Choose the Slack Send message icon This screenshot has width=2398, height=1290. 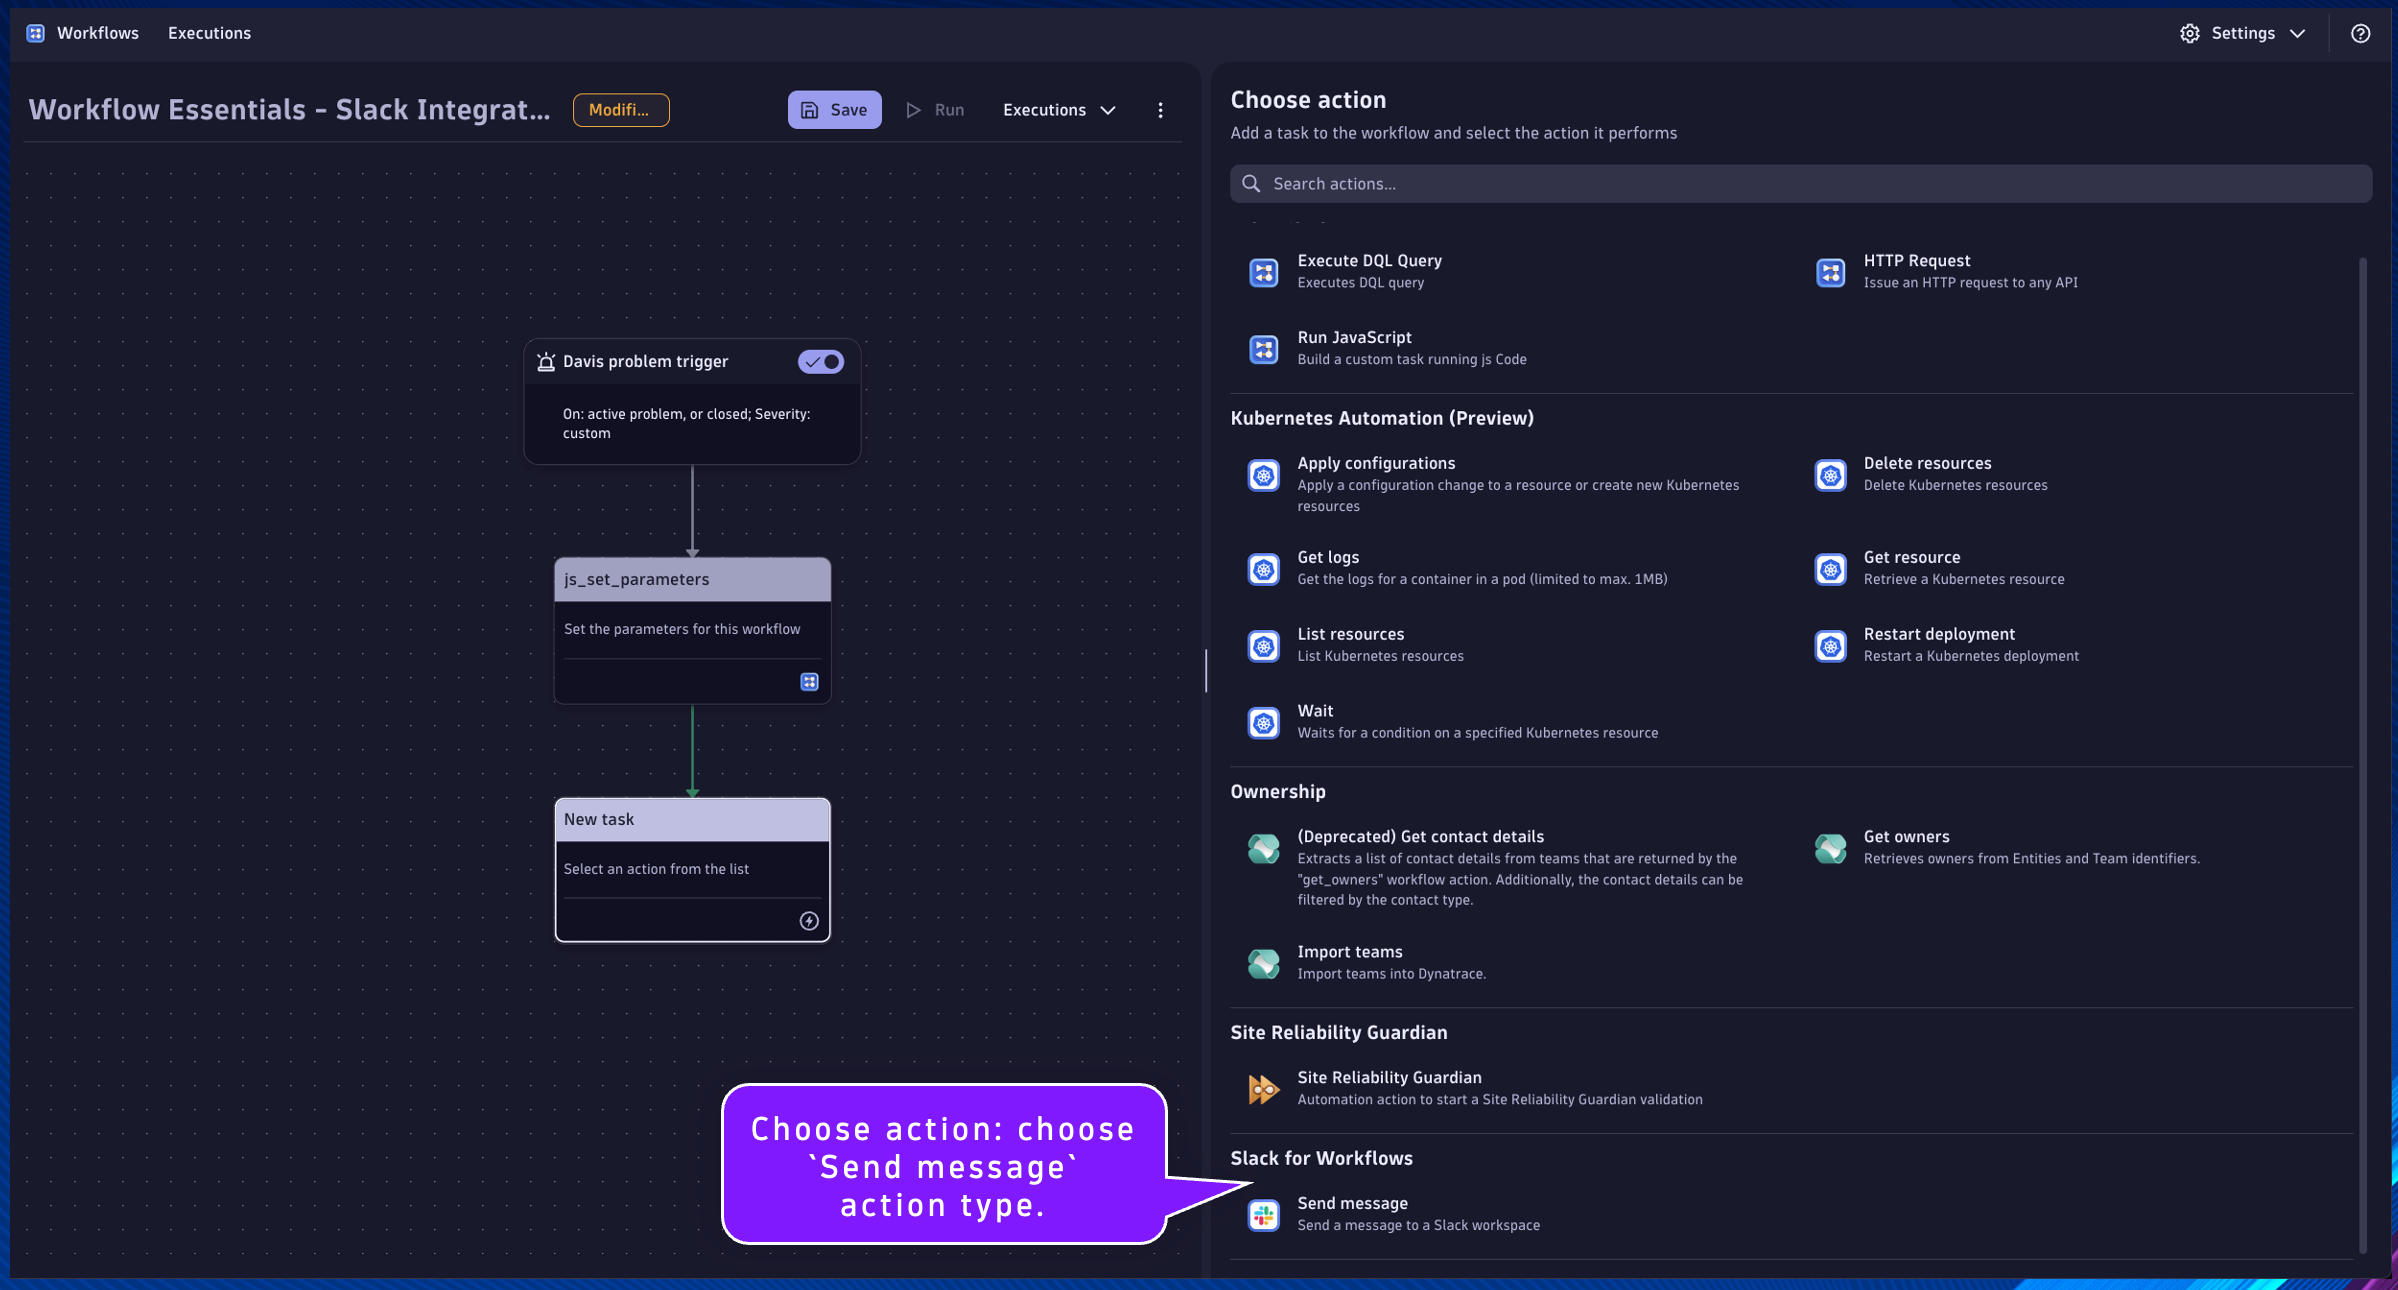(x=1264, y=1216)
